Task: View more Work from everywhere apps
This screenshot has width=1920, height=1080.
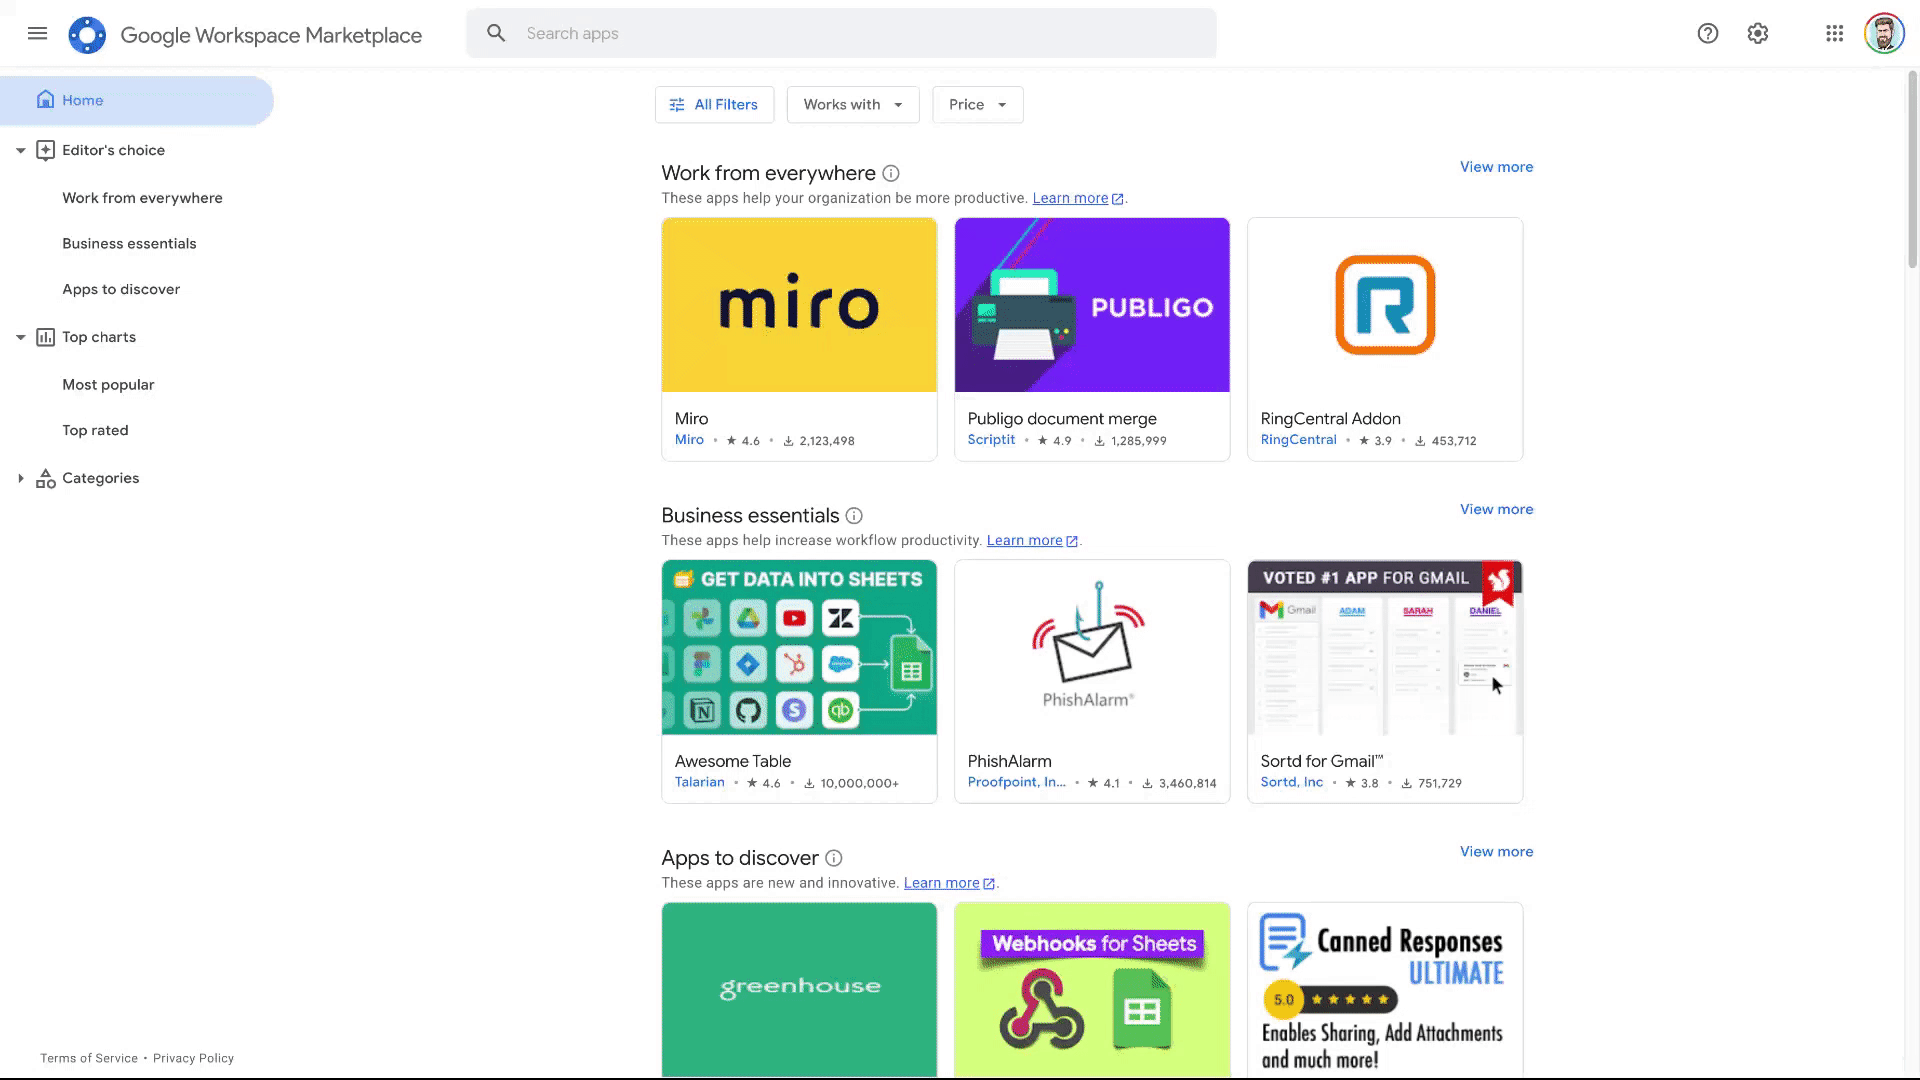Action: pyautogui.click(x=1496, y=167)
